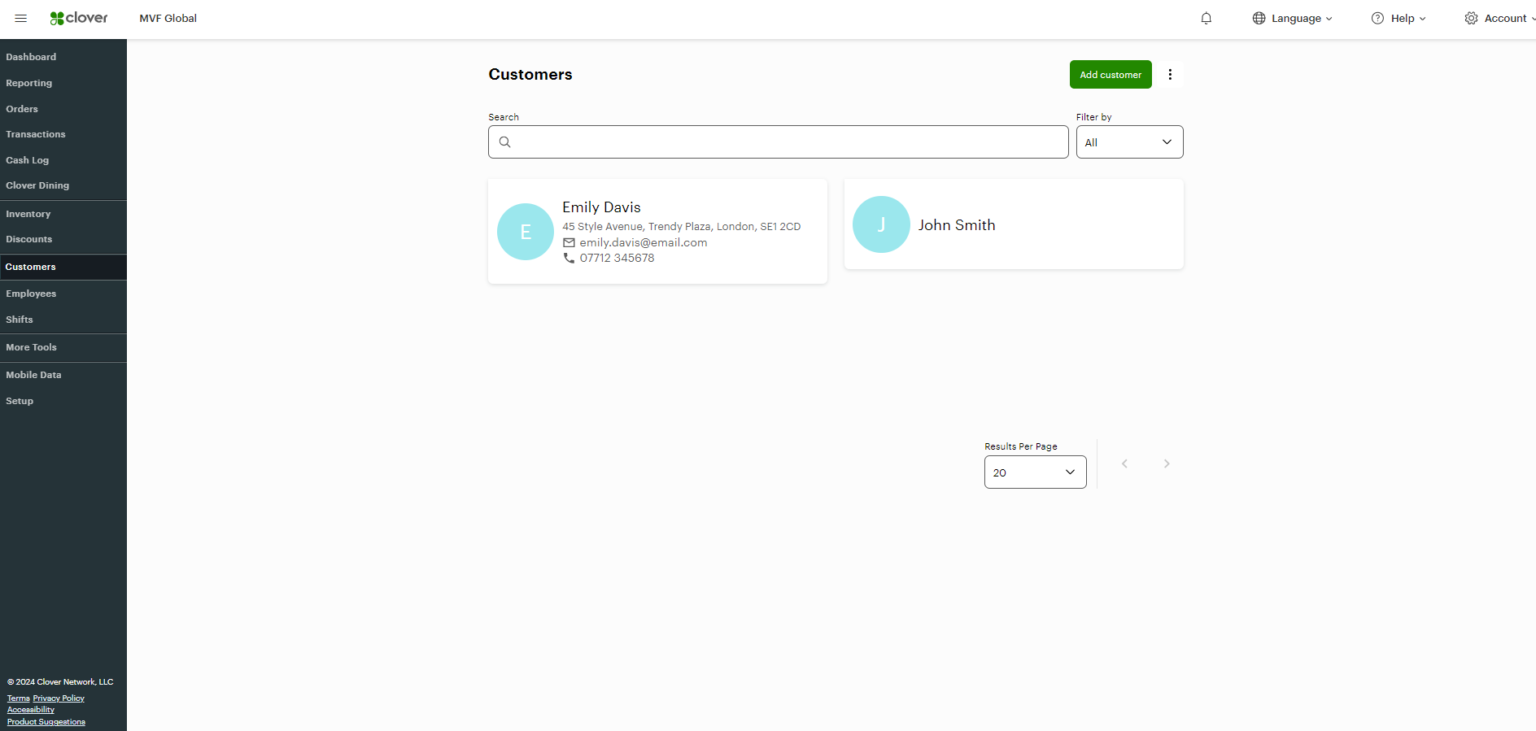
Task: Open the hamburger navigation menu
Action: point(20,17)
